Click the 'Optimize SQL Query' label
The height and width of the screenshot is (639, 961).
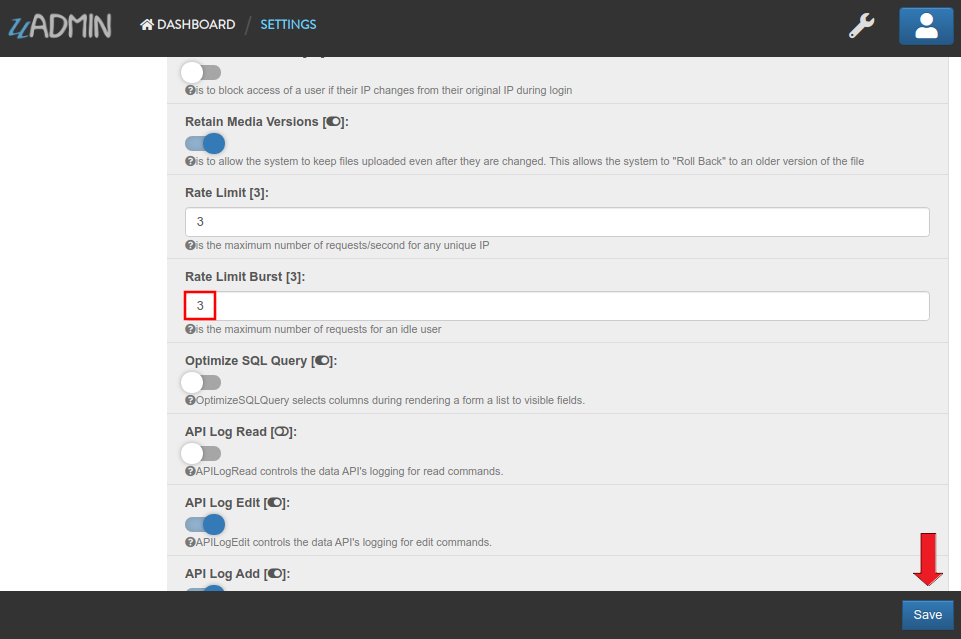click(246, 361)
